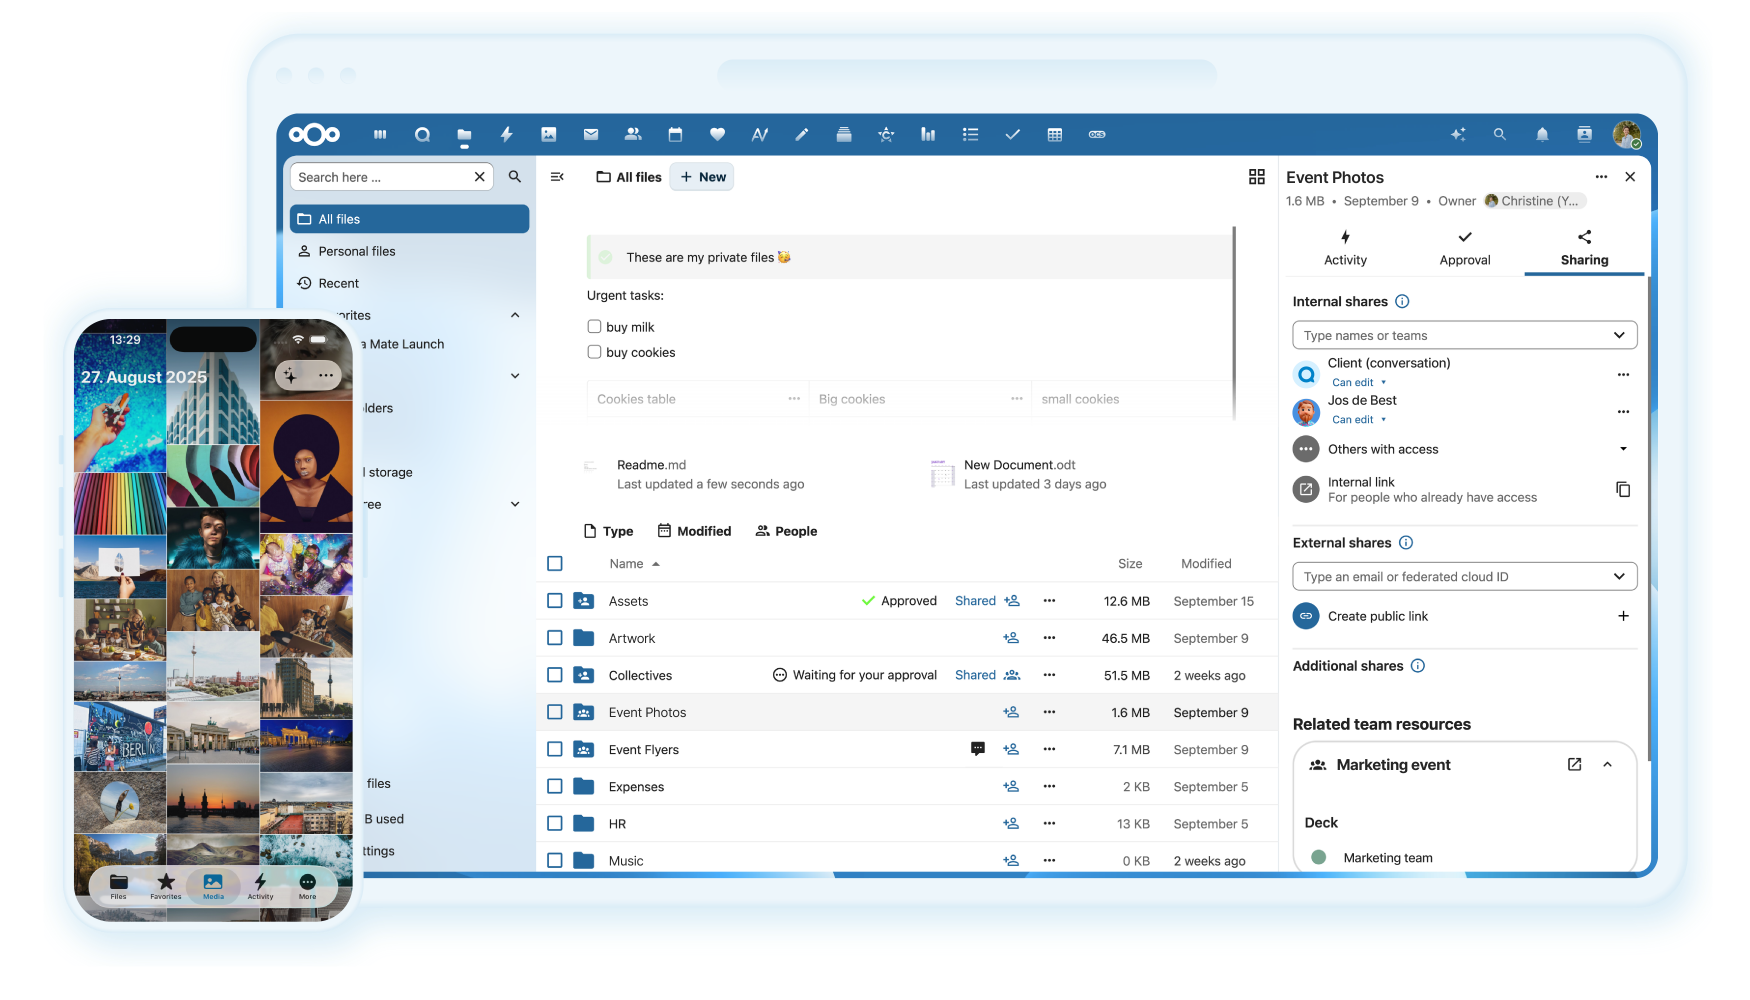Select the checkbox next to Assets

555,600
